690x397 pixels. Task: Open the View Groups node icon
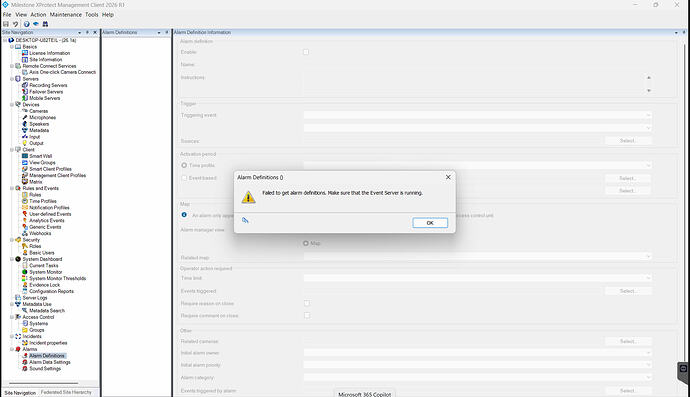(x=25, y=162)
